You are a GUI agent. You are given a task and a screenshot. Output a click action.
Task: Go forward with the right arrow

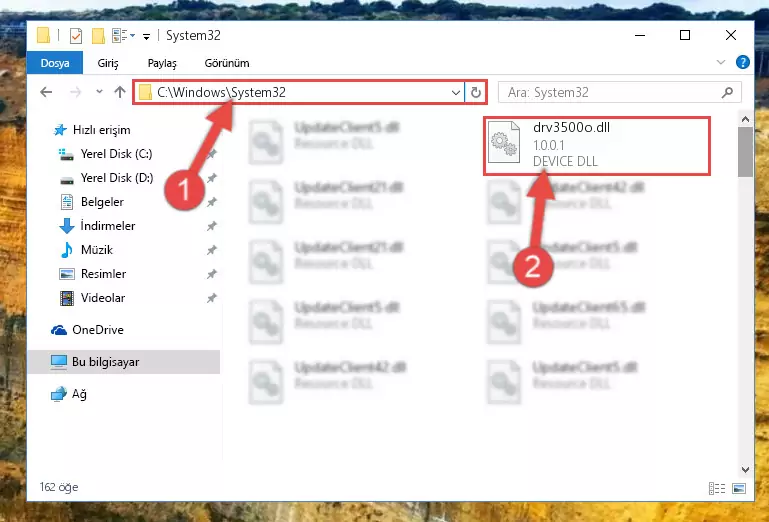[x=76, y=92]
